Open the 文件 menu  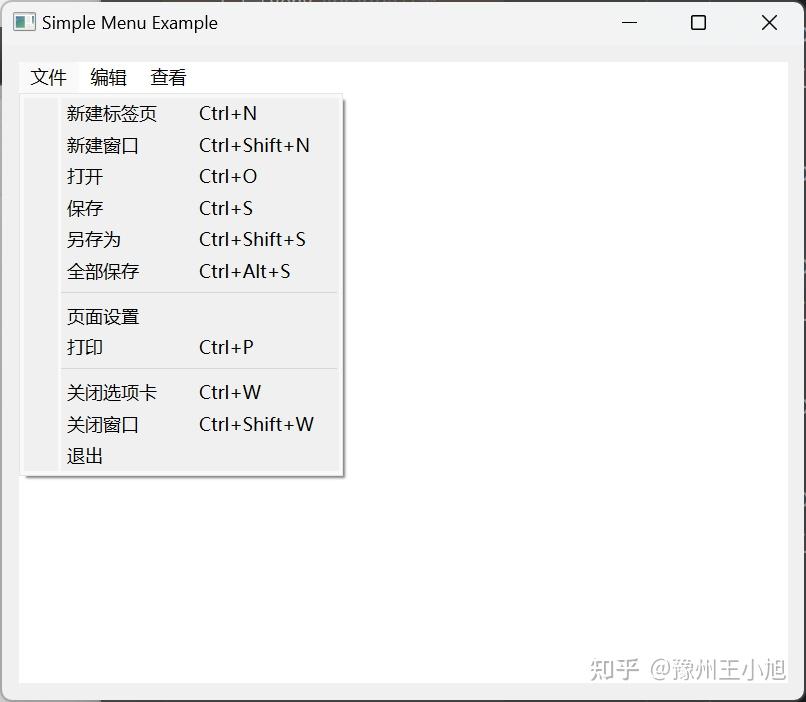(x=48, y=77)
